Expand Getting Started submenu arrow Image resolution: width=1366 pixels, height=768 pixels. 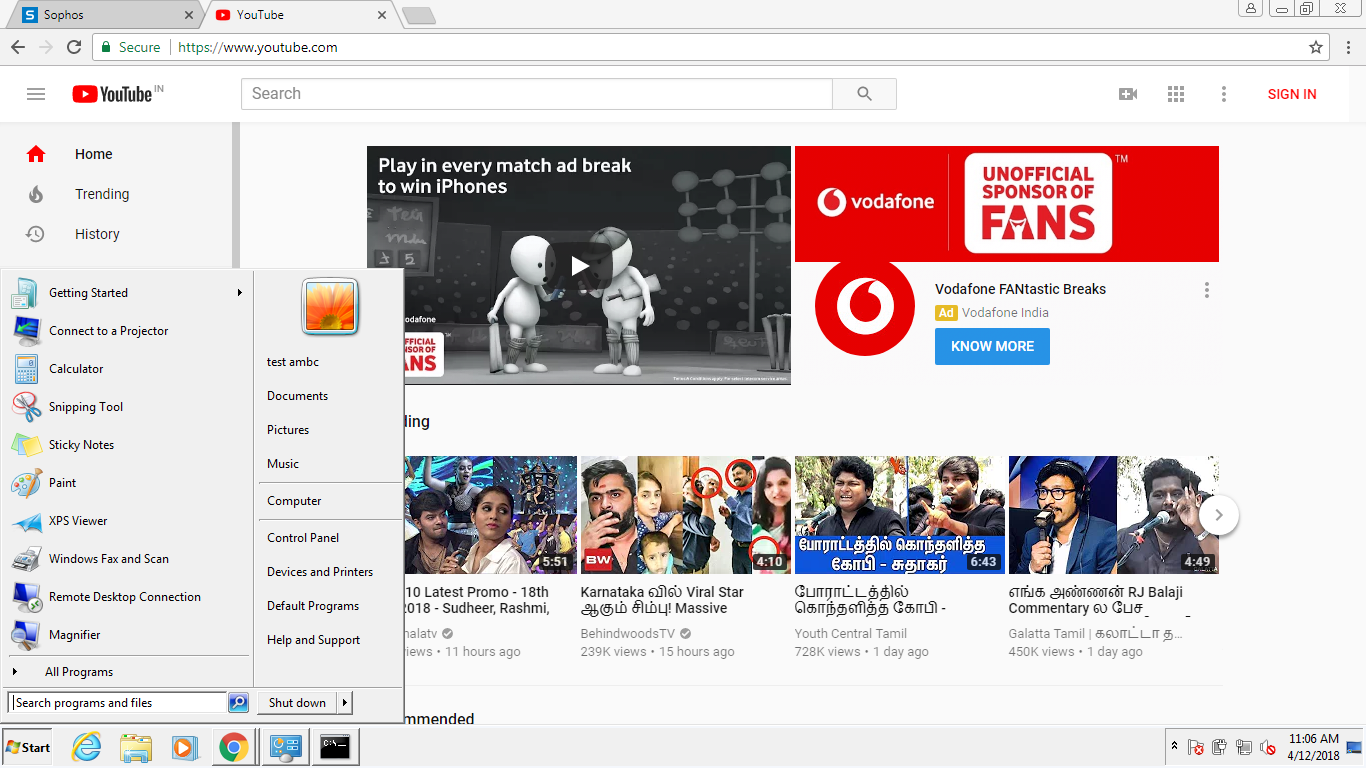pyautogui.click(x=239, y=293)
